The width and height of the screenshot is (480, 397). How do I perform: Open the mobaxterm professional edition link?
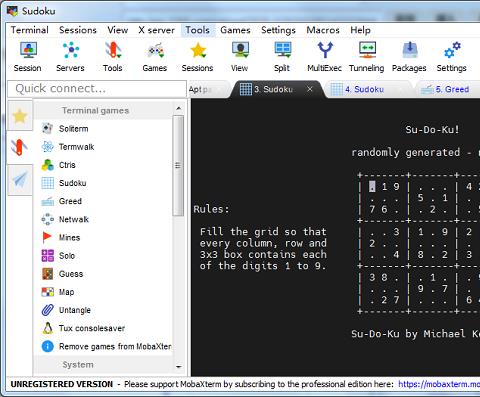tap(439, 384)
